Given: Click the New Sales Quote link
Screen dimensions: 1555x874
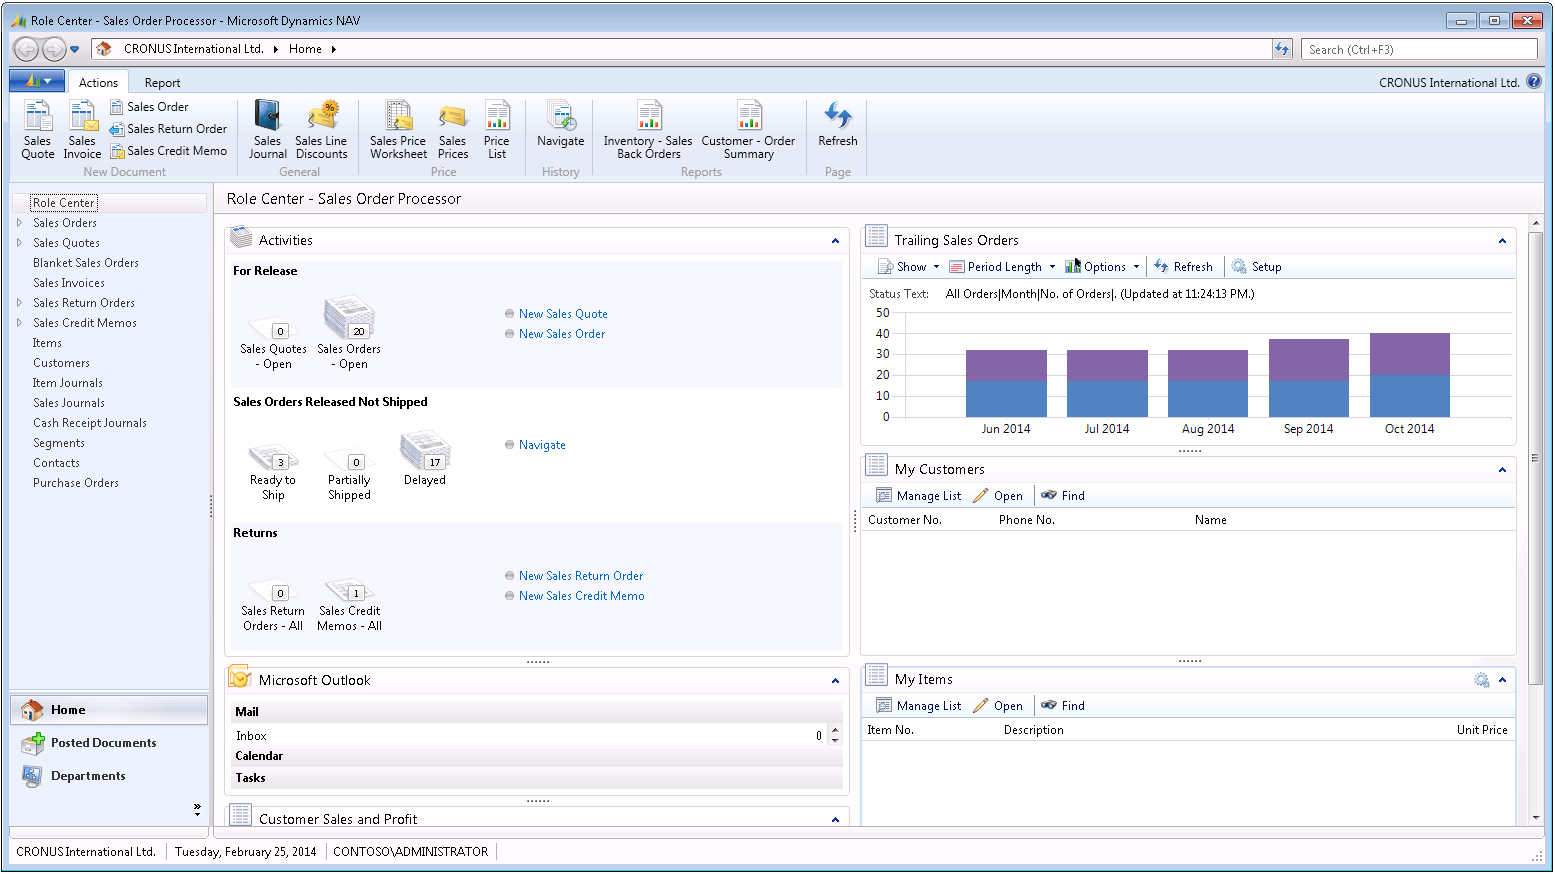Looking at the screenshot, I should coord(563,314).
